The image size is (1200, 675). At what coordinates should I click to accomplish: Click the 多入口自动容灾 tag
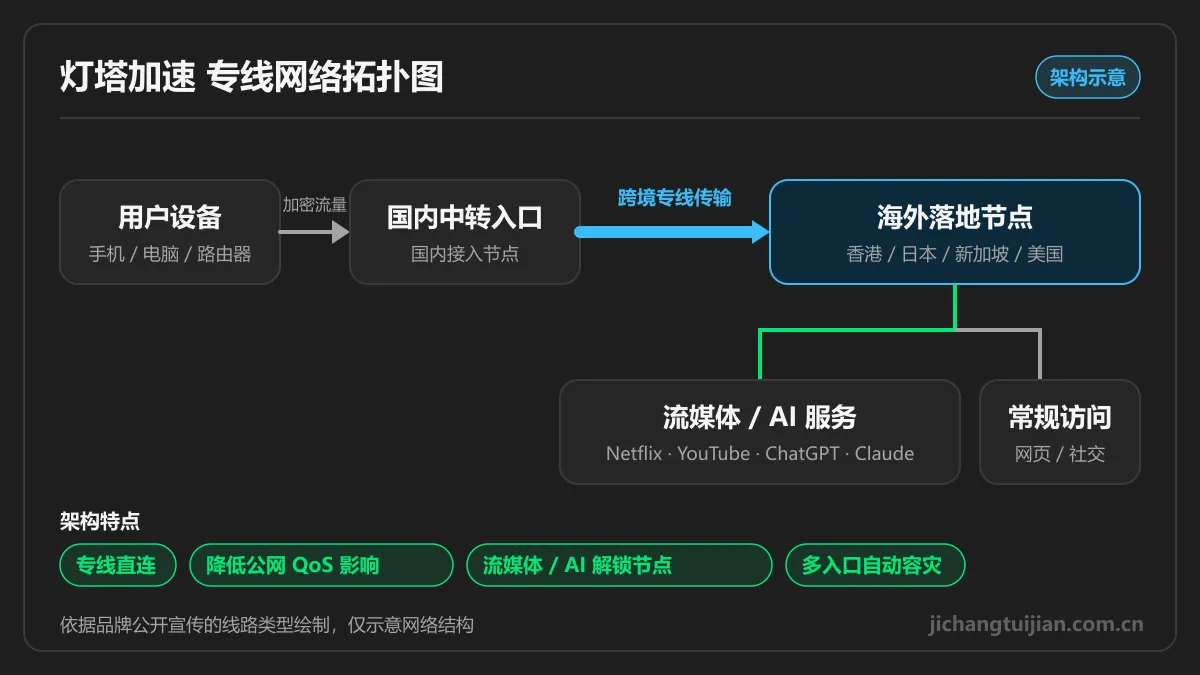click(875, 565)
